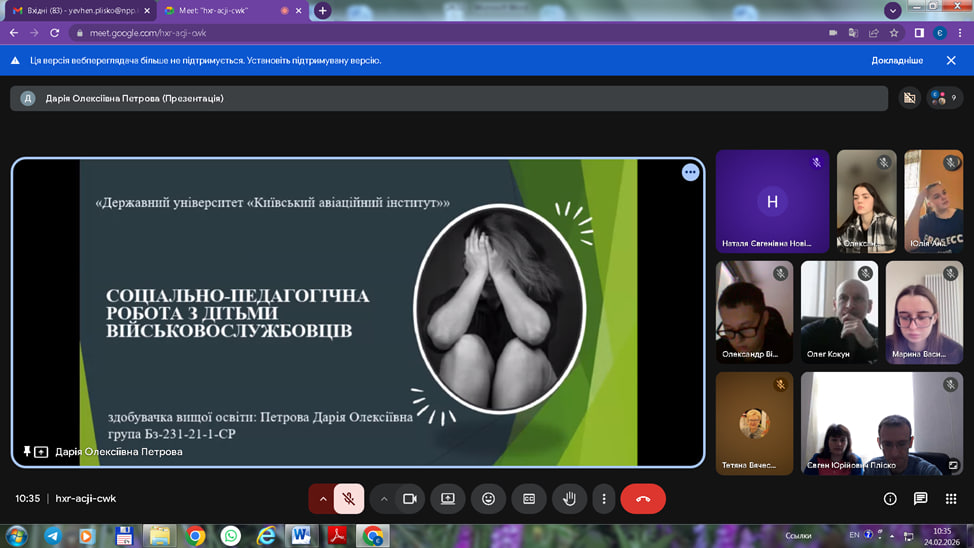Unmute the microphone in the call bar
Screen dimensions: 974x548
tap(349, 498)
